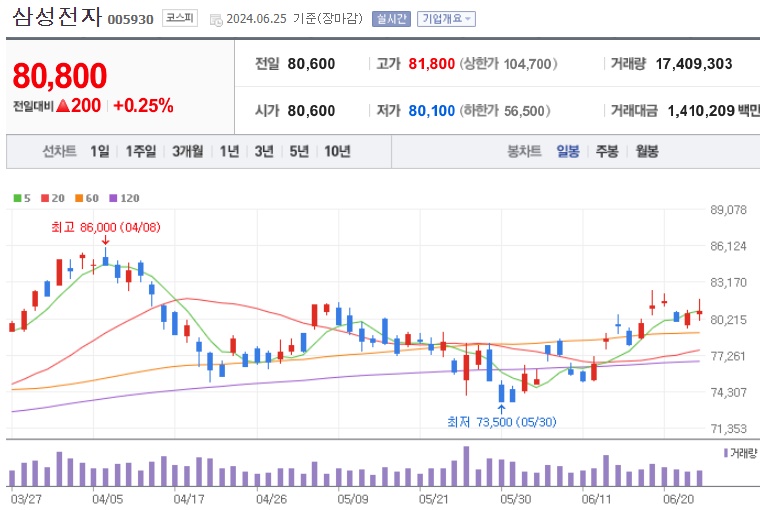Open the 기업개요 dropdown
Image resolution: width=760 pixels, height=510 pixels.
[x=446, y=19]
